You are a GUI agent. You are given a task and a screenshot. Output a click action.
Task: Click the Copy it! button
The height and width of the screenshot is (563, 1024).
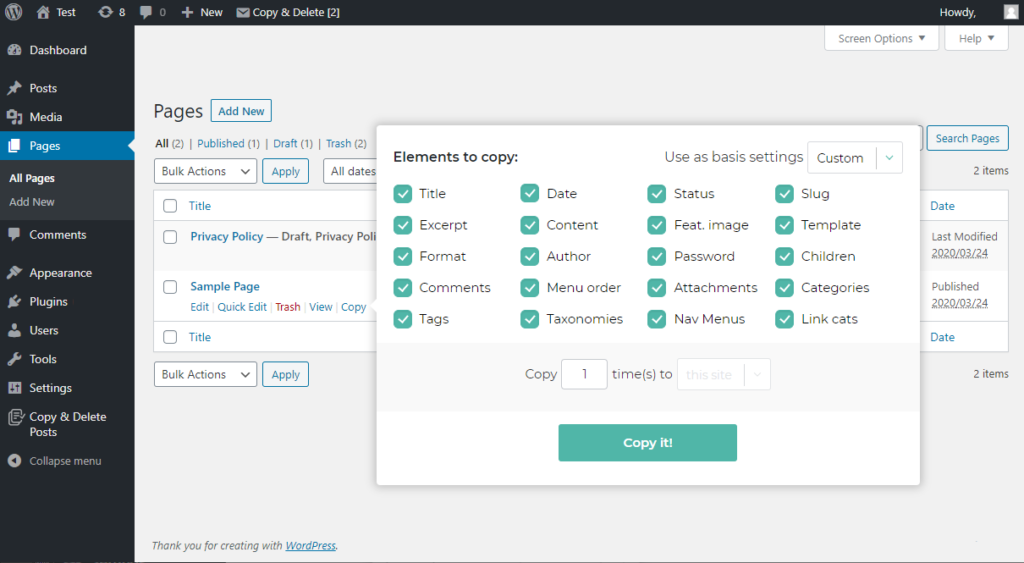pos(647,443)
